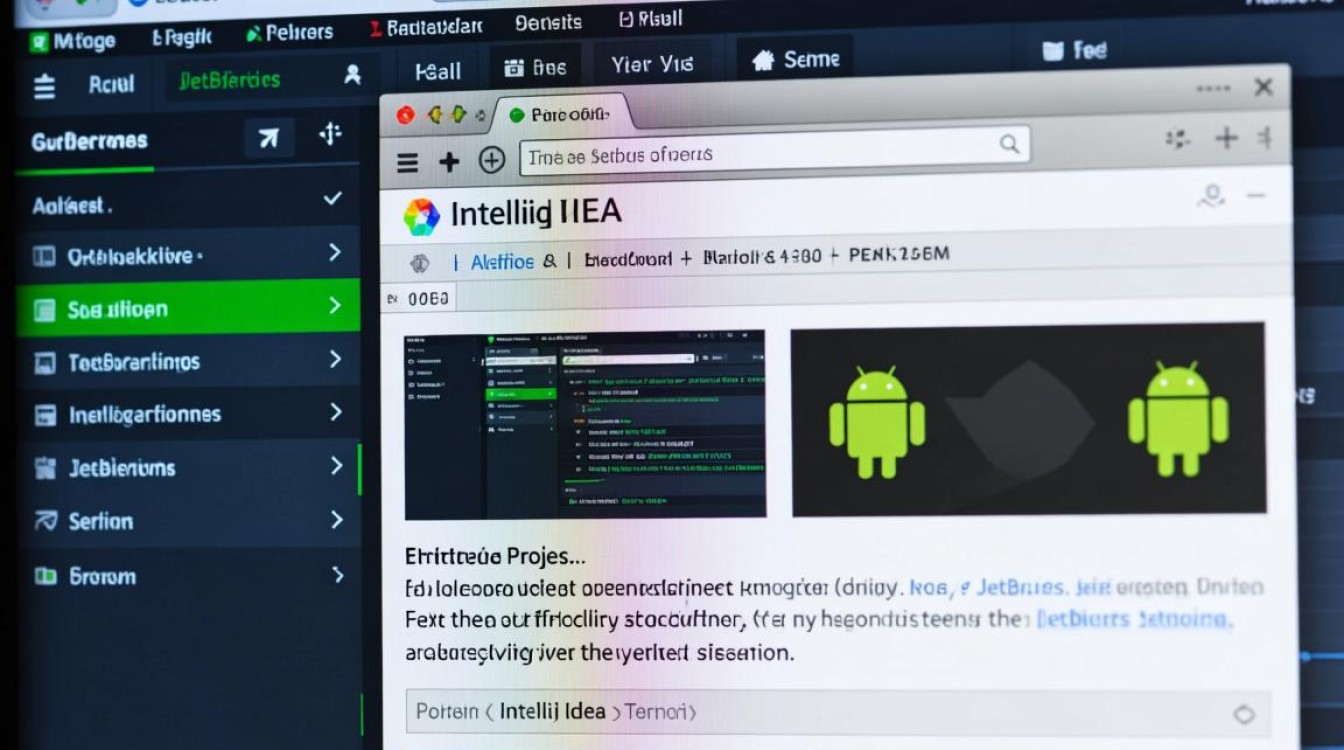
Task: Click into the browser address bar field
Action: 760,155
